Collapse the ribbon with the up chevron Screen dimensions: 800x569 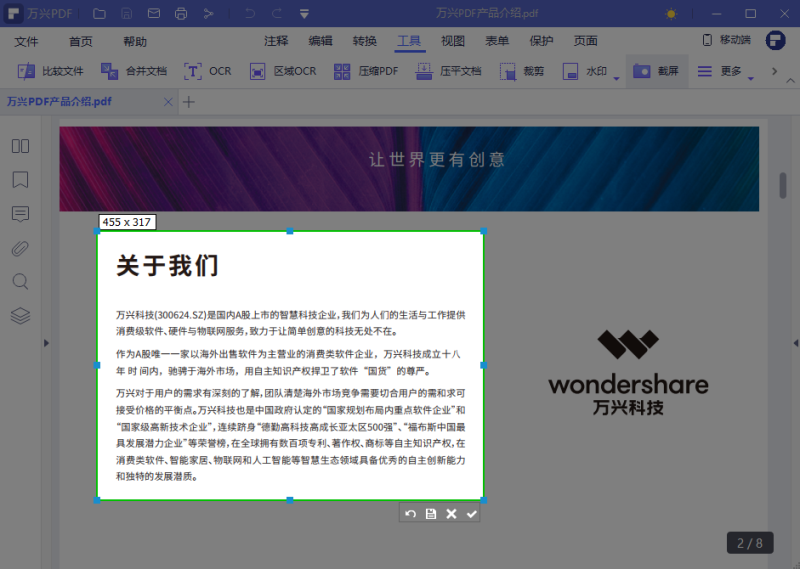pyautogui.click(x=790, y=81)
